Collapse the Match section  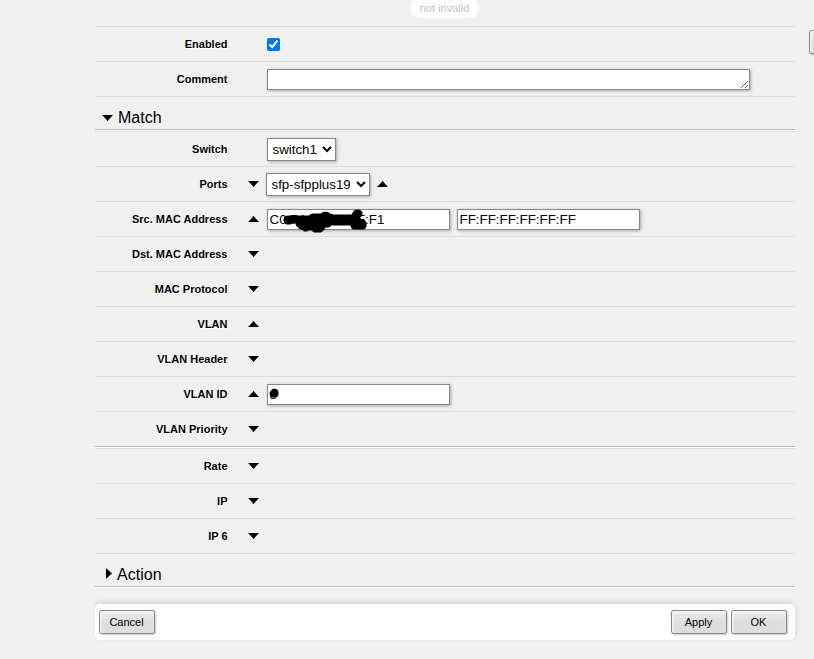108,118
